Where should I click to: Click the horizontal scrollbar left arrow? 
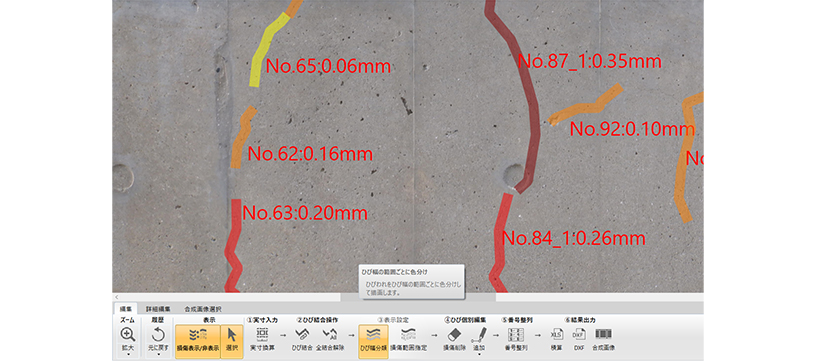tap(116, 297)
